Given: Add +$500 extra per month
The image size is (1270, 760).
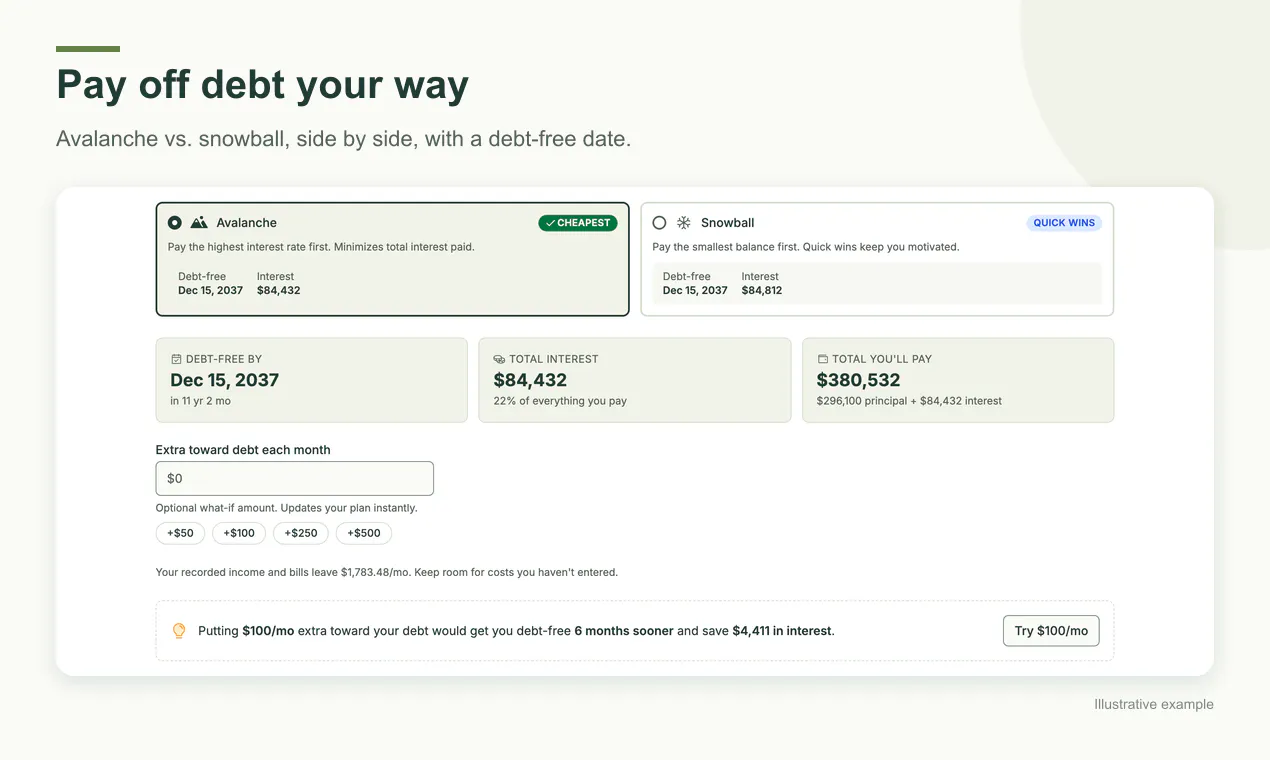Looking at the screenshot, I should [364, 533].
